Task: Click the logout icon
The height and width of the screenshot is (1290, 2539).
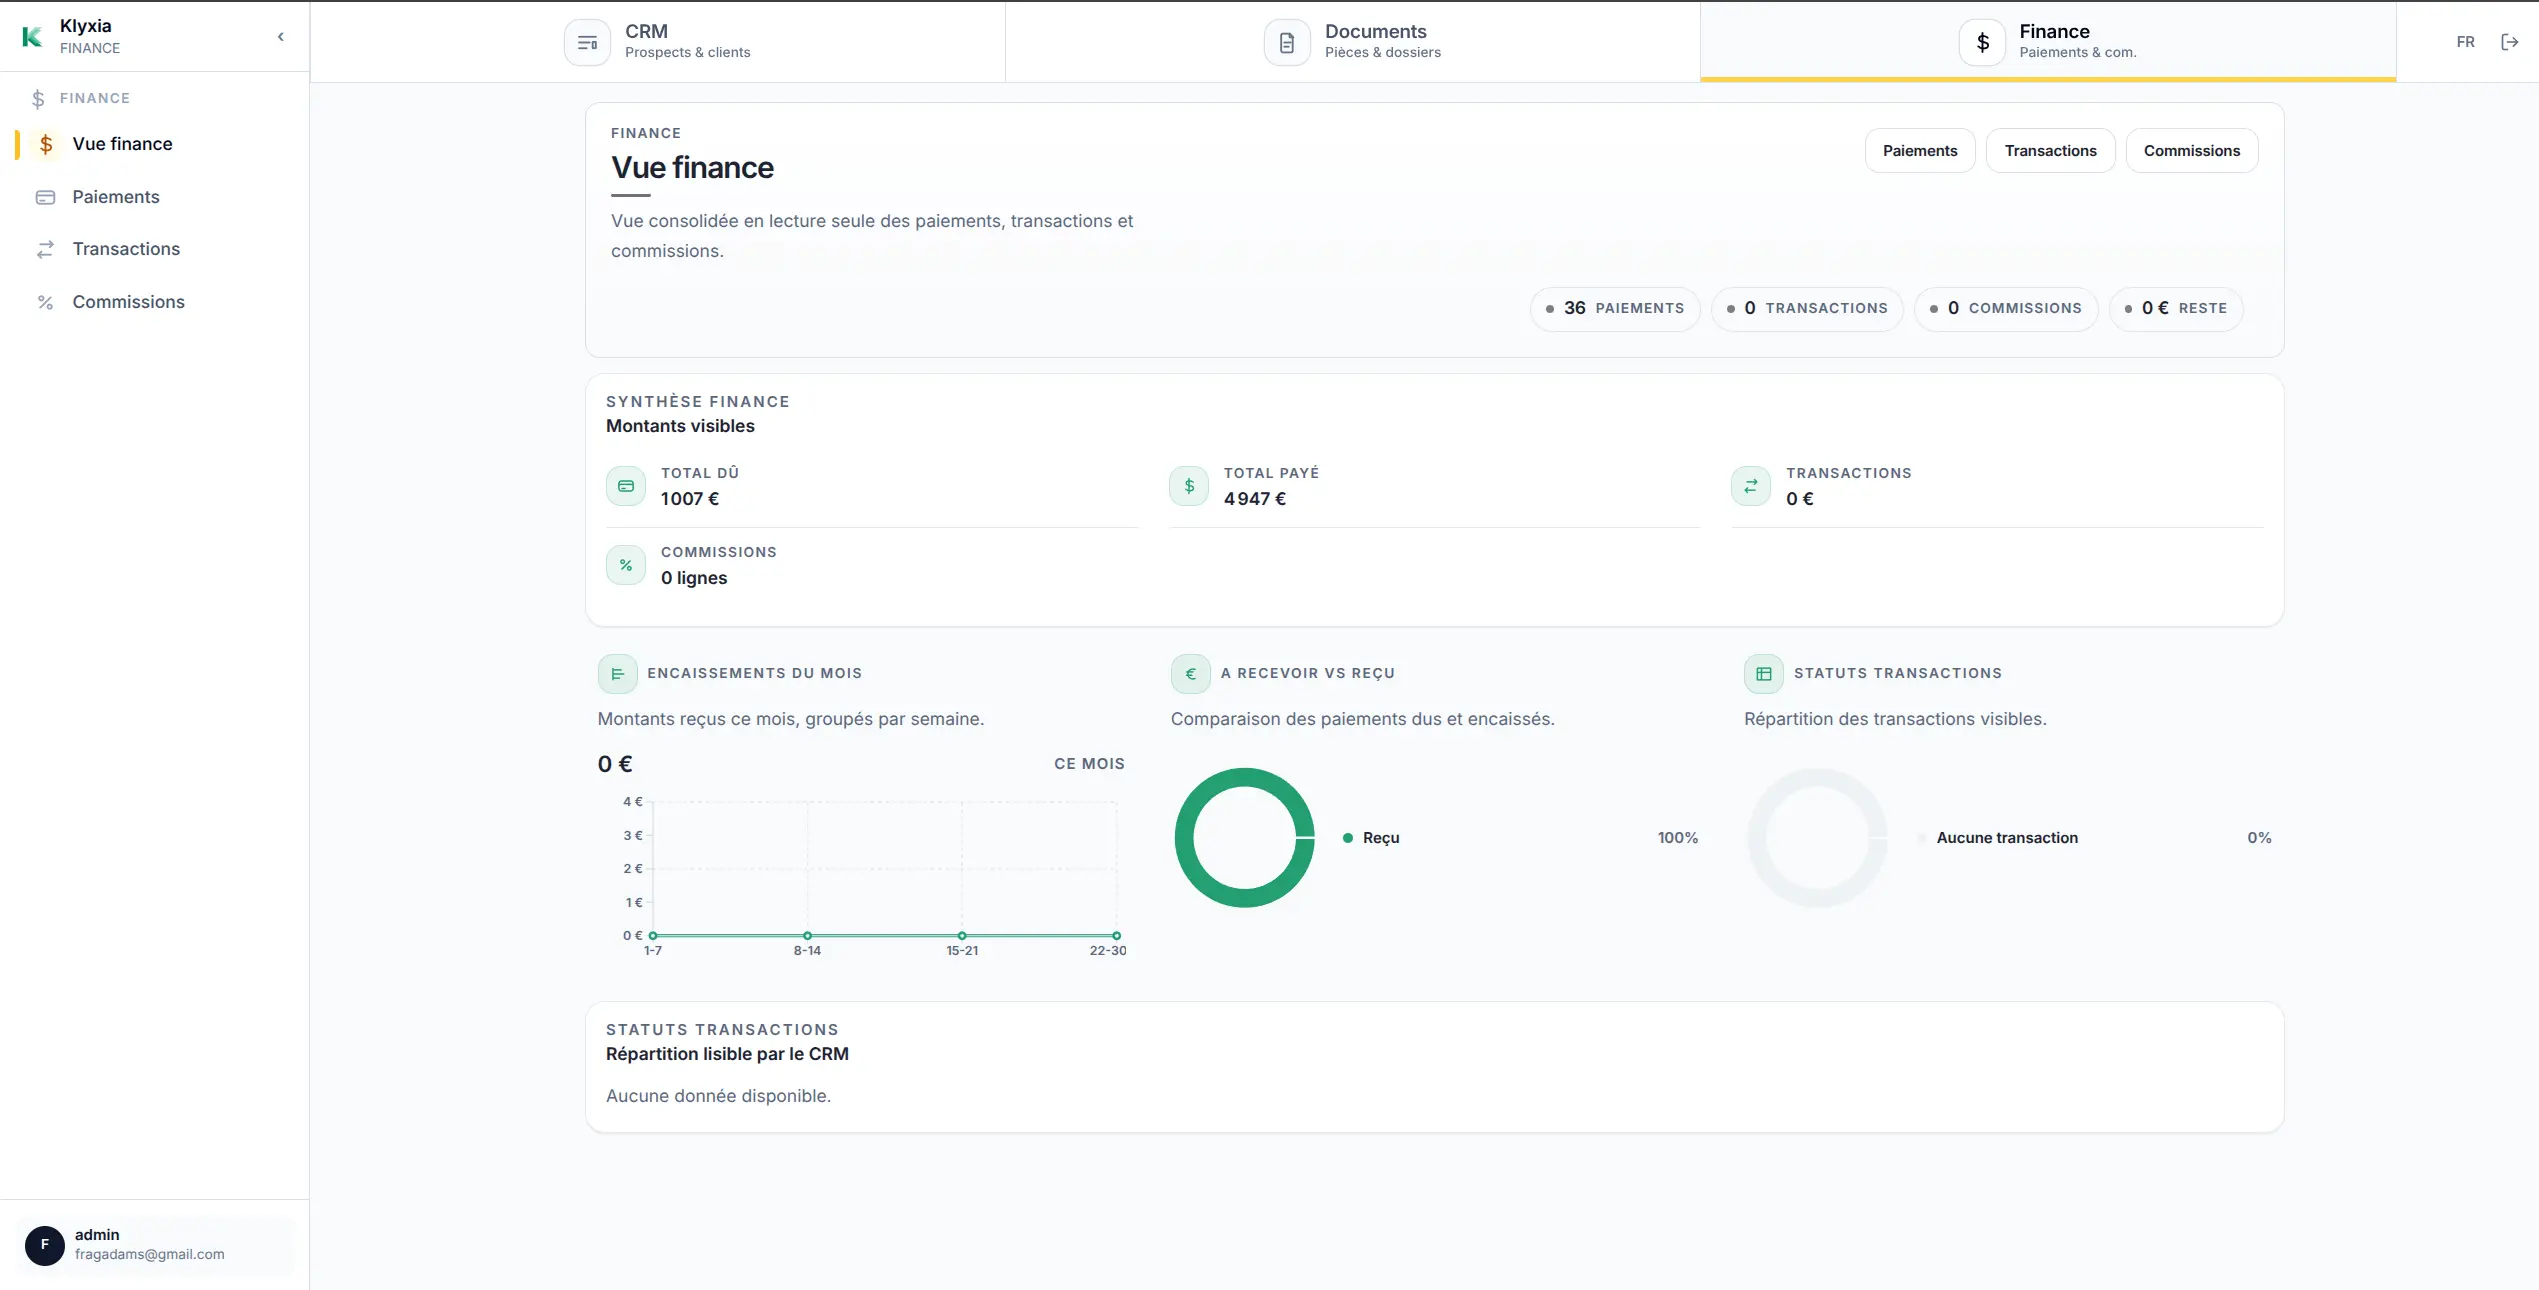Action: 2509,42
